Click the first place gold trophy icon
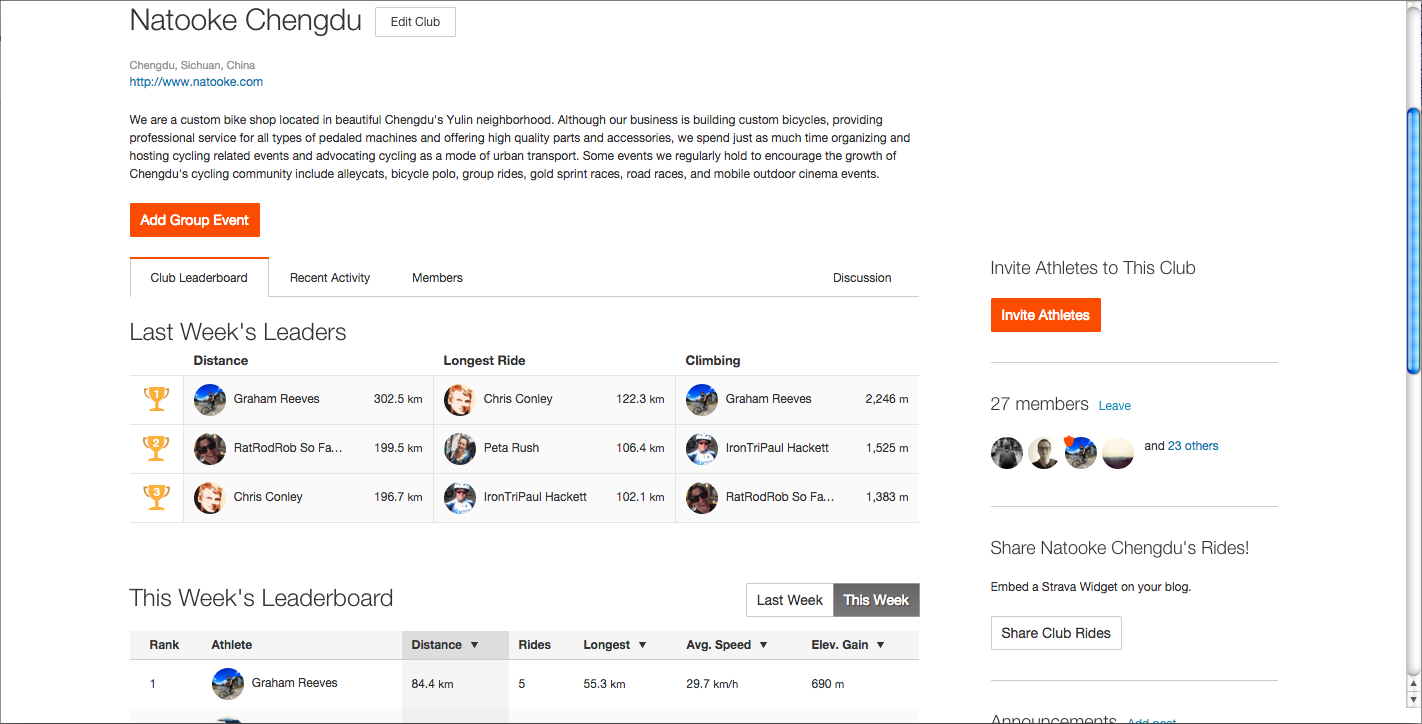Screen dimensions: 1422x724 click(157, 399)
